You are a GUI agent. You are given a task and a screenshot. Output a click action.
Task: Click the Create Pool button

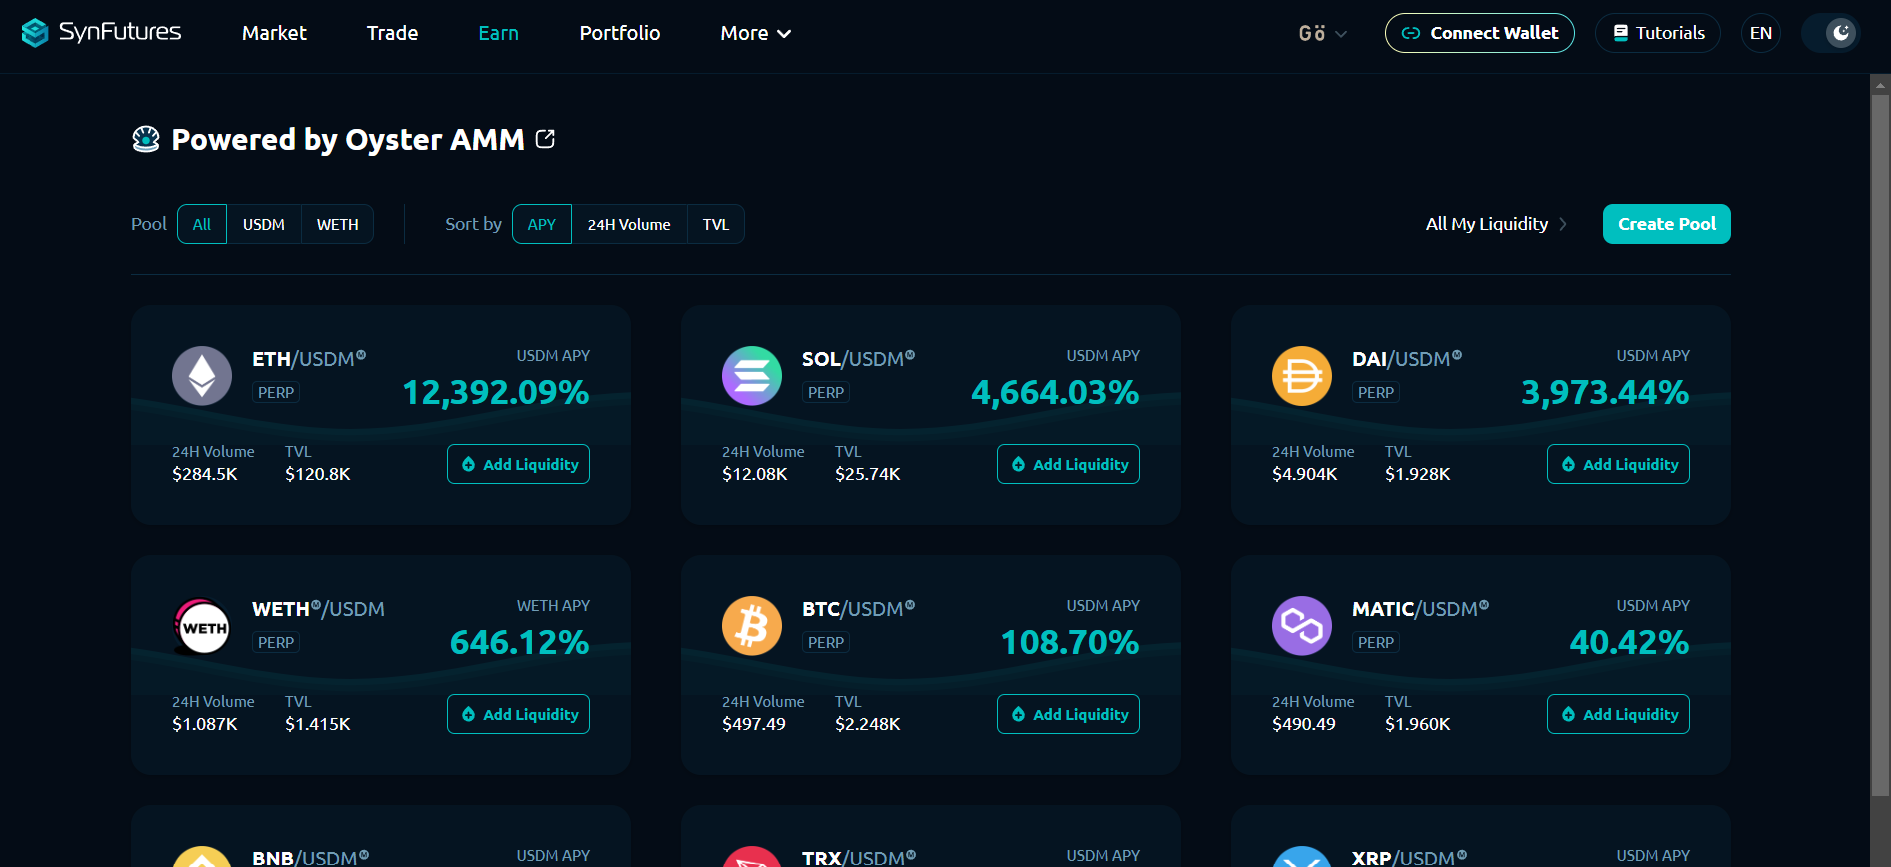(x=1667, y=224)
